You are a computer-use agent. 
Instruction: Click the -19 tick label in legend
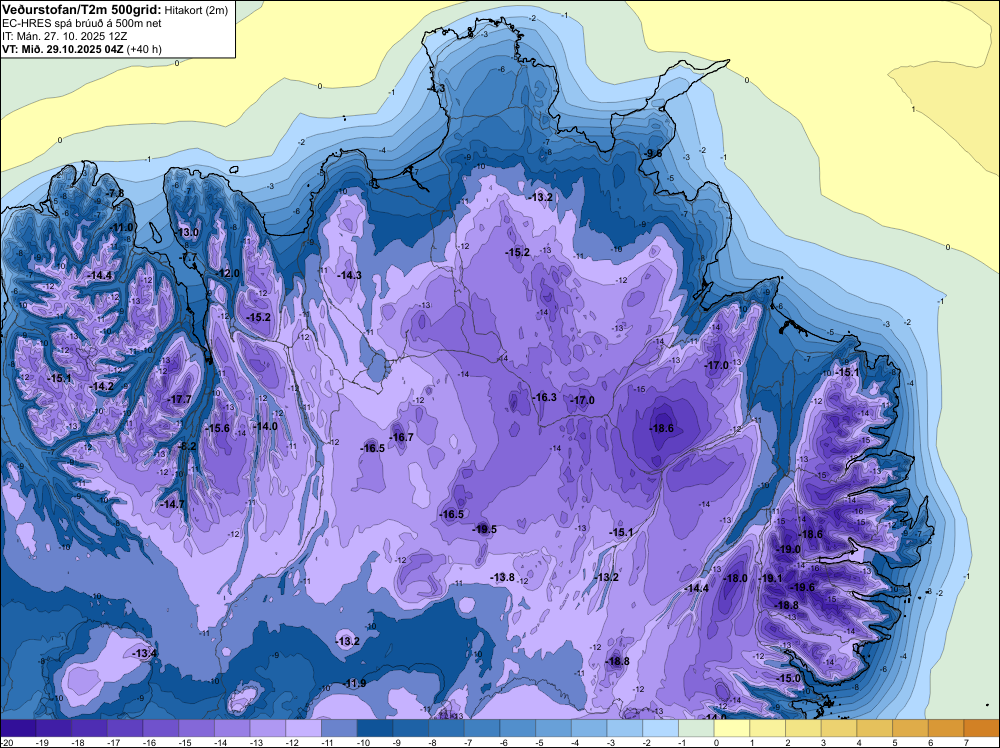coord(43,742)
